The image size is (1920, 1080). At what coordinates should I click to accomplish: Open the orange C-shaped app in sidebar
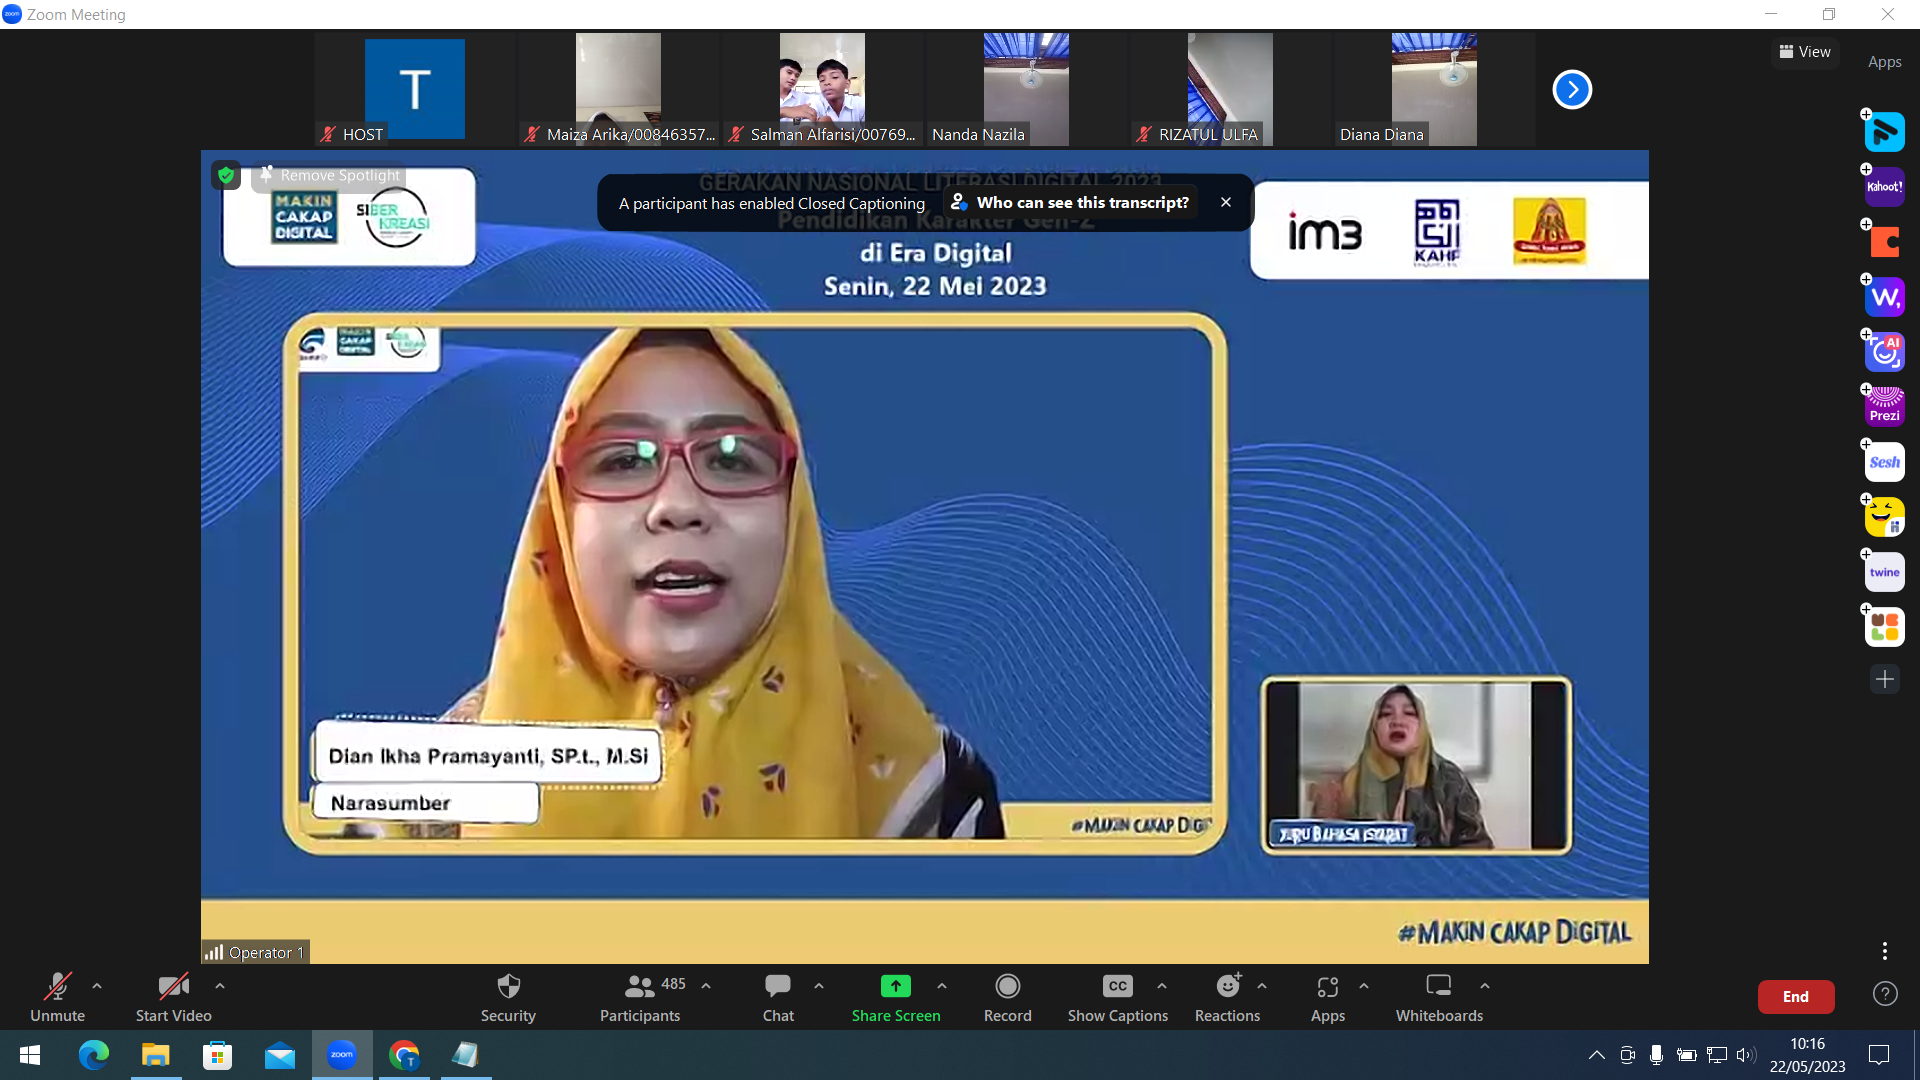tap(1885, 242)
